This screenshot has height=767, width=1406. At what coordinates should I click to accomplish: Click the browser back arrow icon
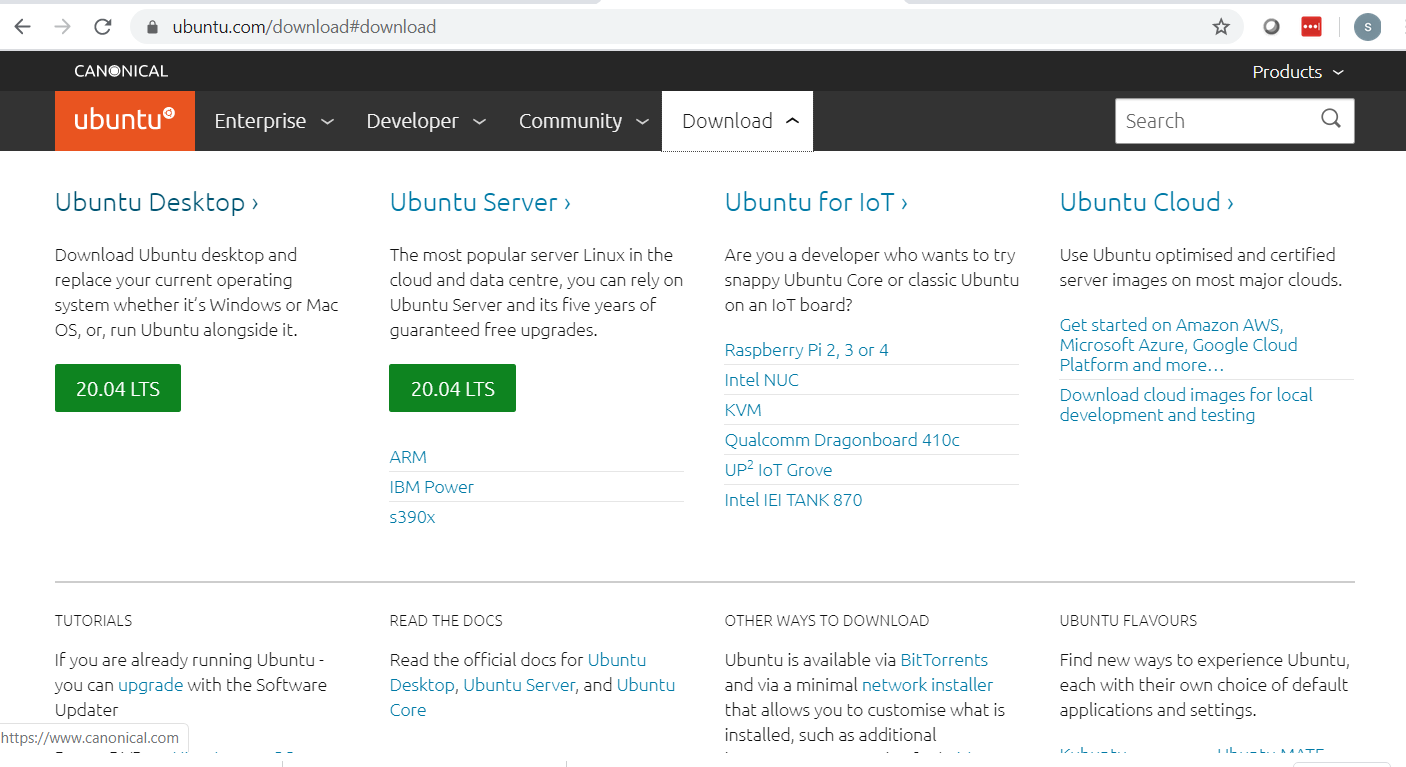[22, 27]
